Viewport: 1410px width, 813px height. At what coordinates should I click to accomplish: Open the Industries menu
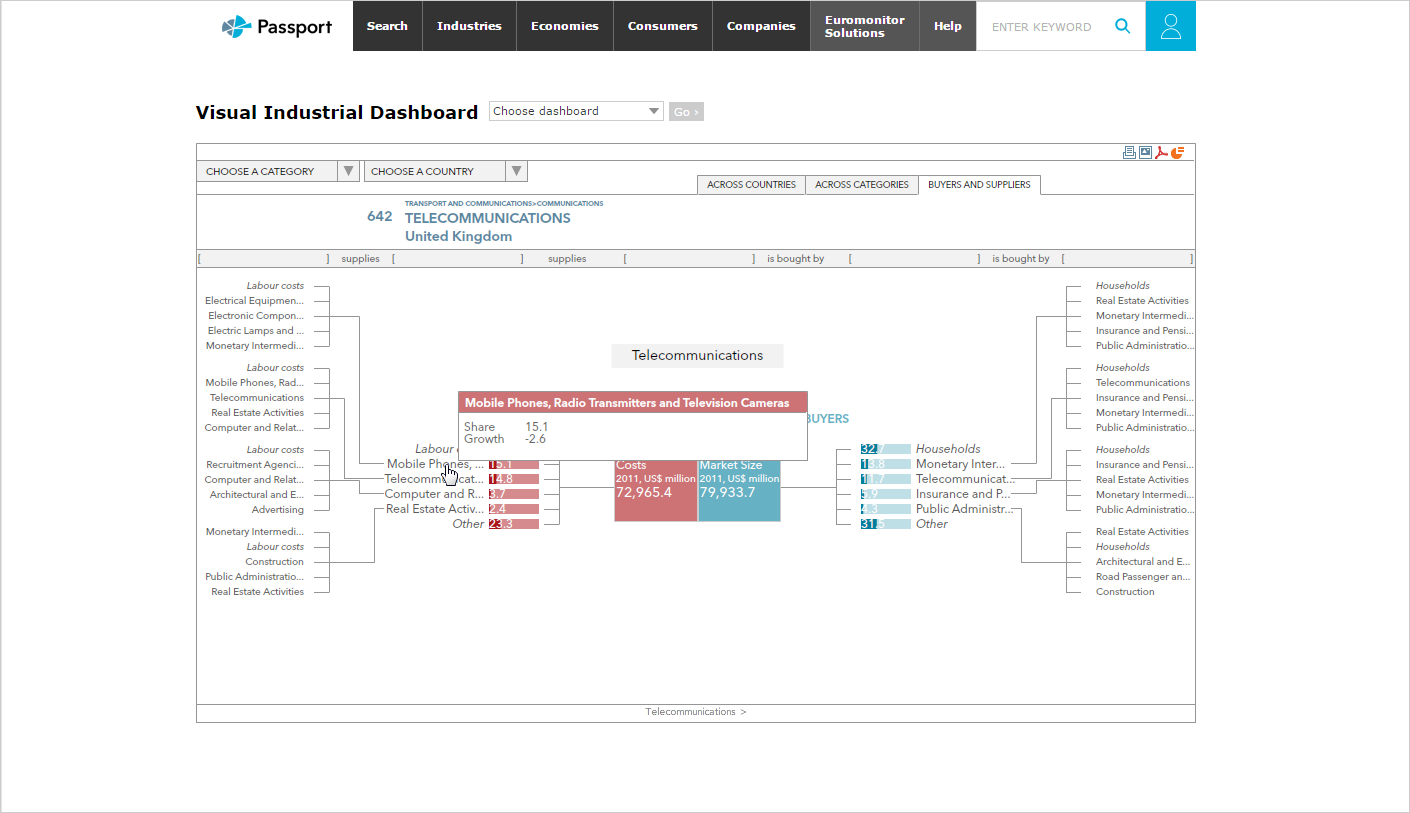point(469,26)
